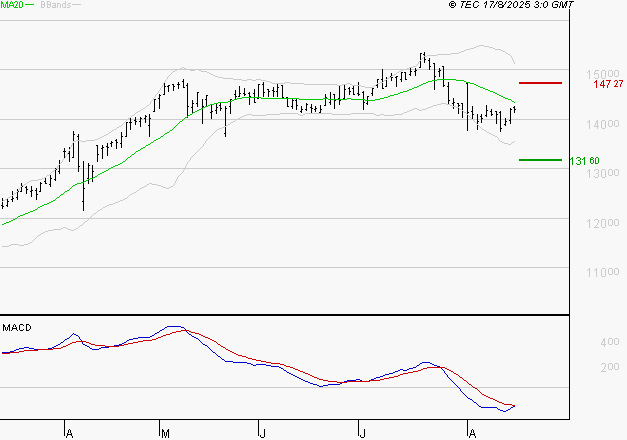Click the 200 MACD scale label
Image resolution: width=627 pixels, height=440 pixels.
point(584,367)
